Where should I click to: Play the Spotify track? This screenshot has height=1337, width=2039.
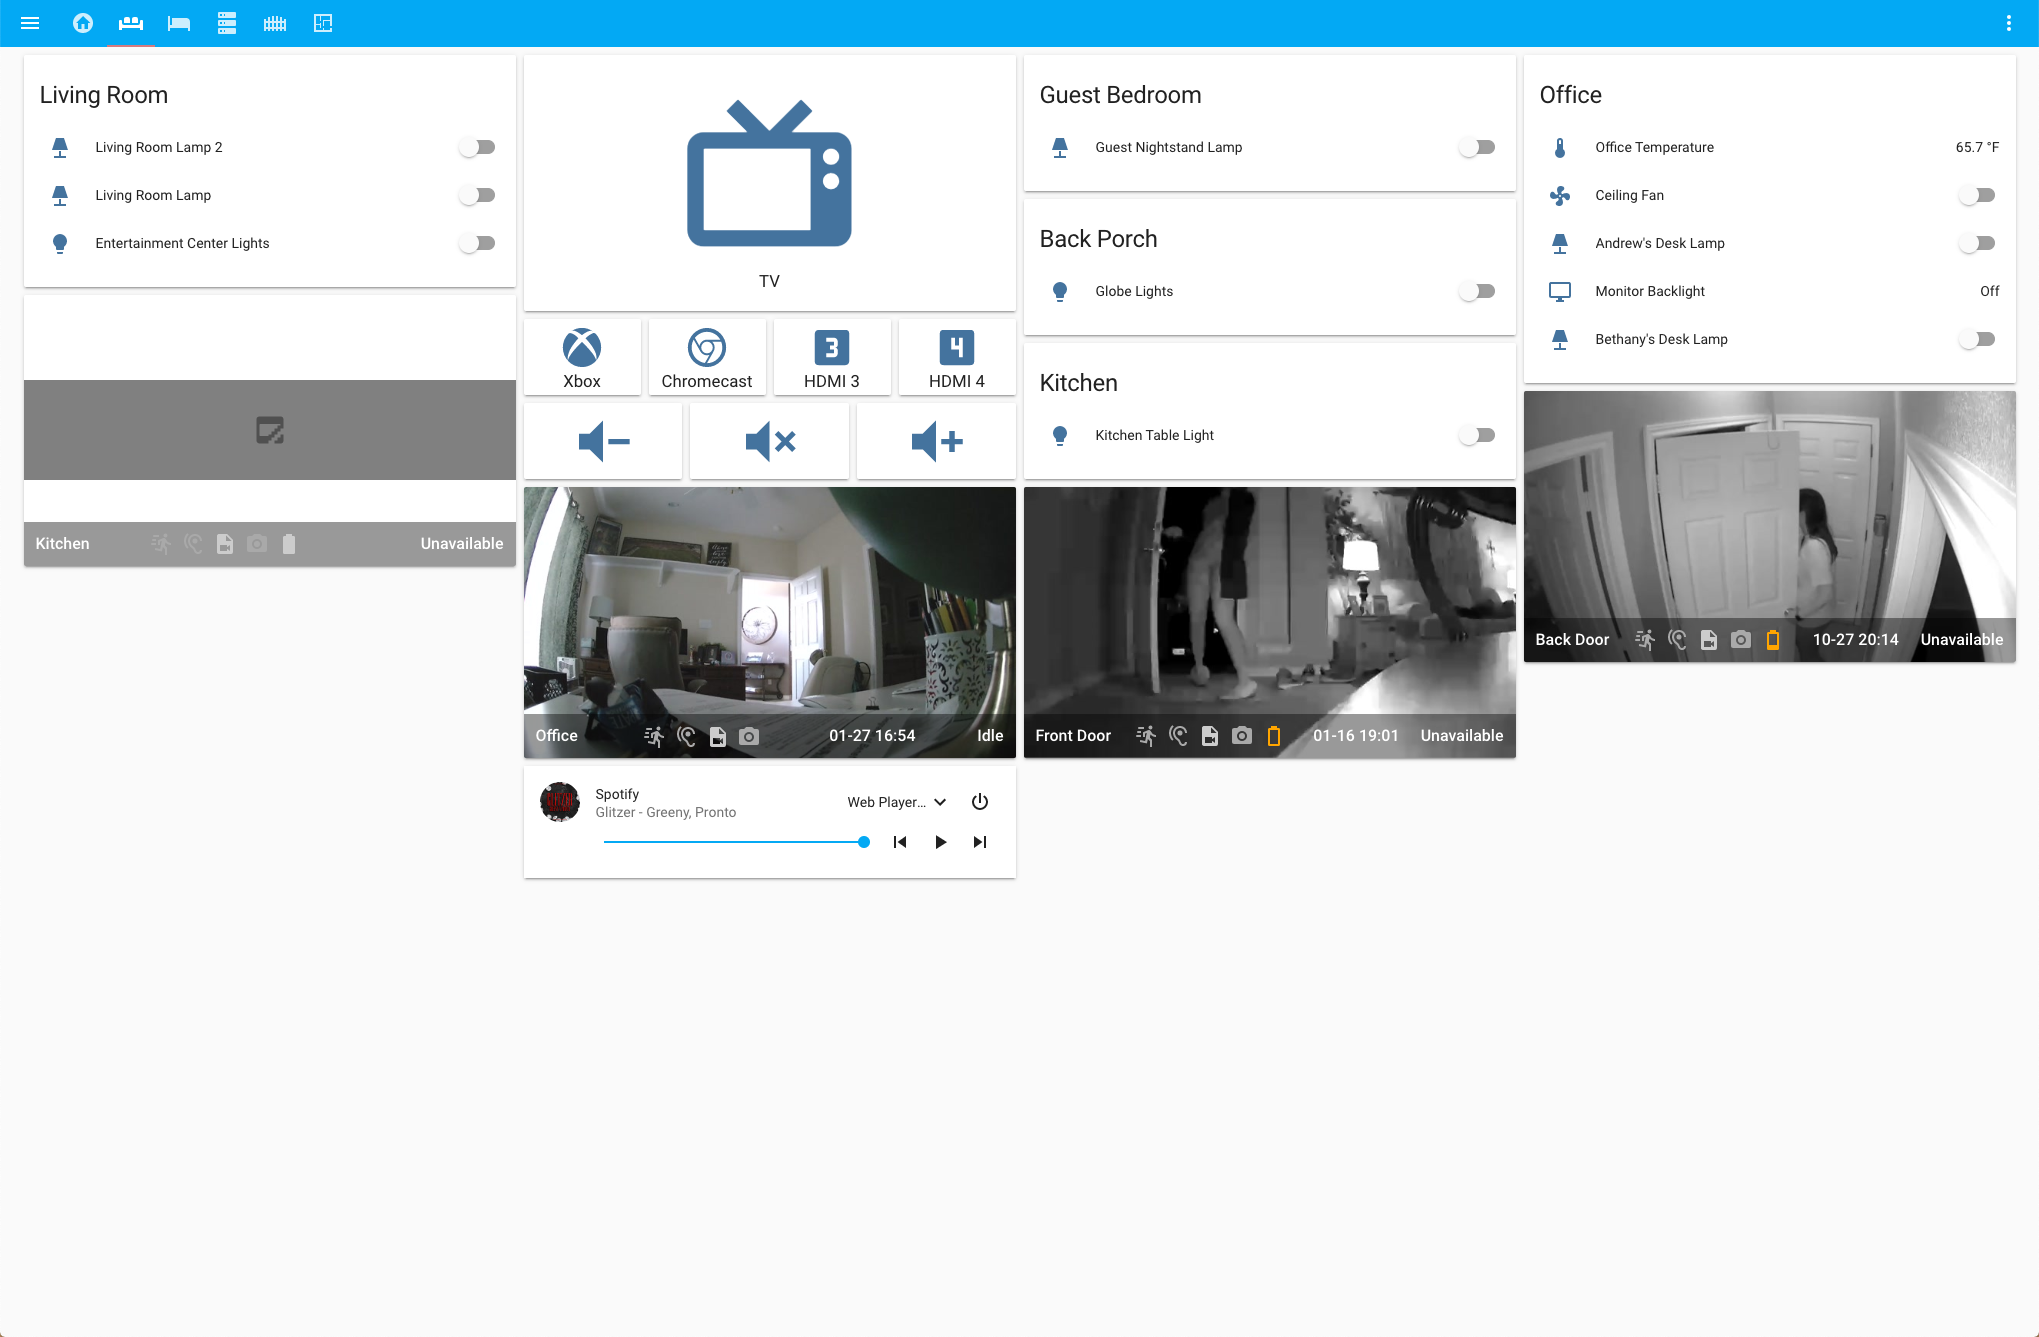940,842
